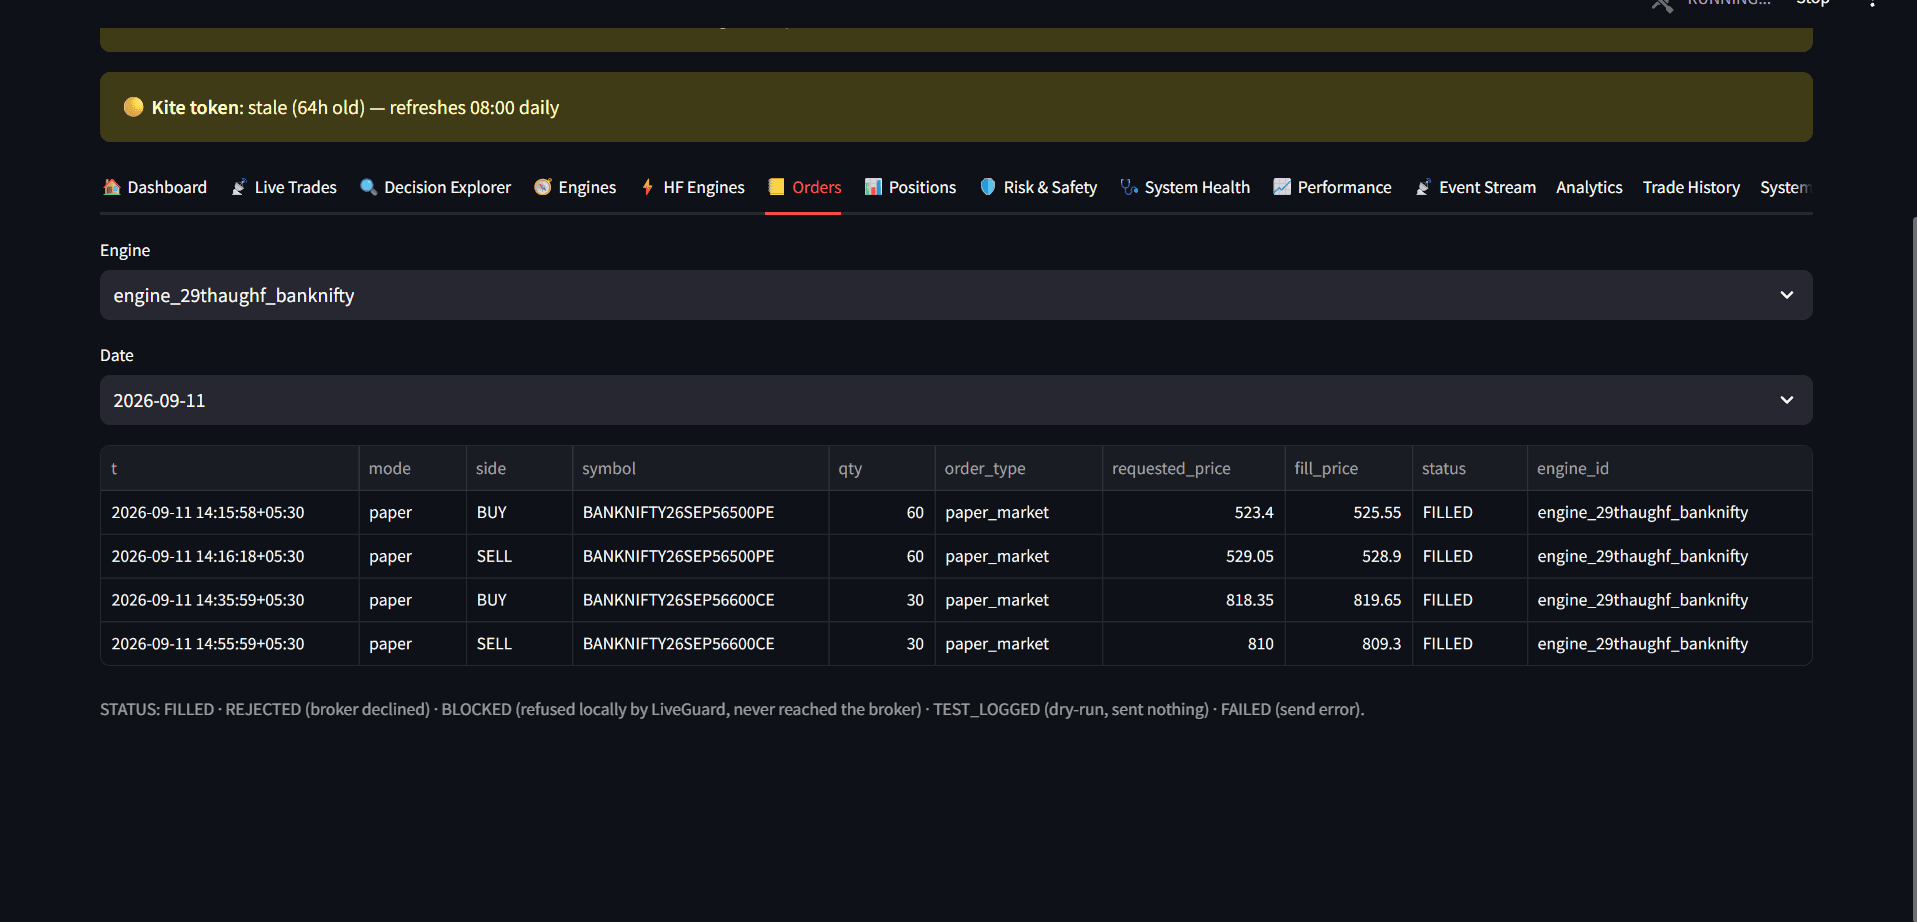Select cell 2026-09-11 14:15:58+05:30

229,512
